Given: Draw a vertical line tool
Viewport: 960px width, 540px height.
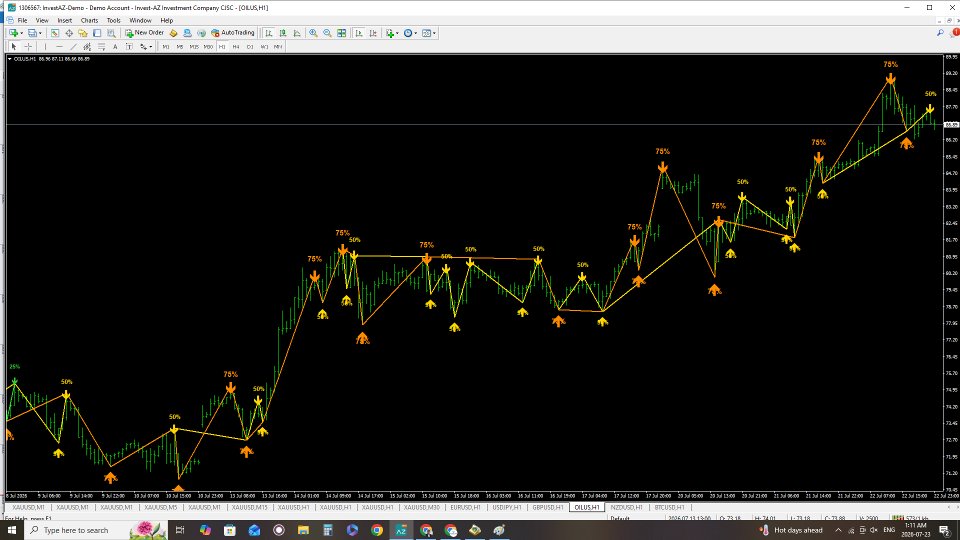Looking at the screenshot, I should pyautogui.click(x=45, y=47).
